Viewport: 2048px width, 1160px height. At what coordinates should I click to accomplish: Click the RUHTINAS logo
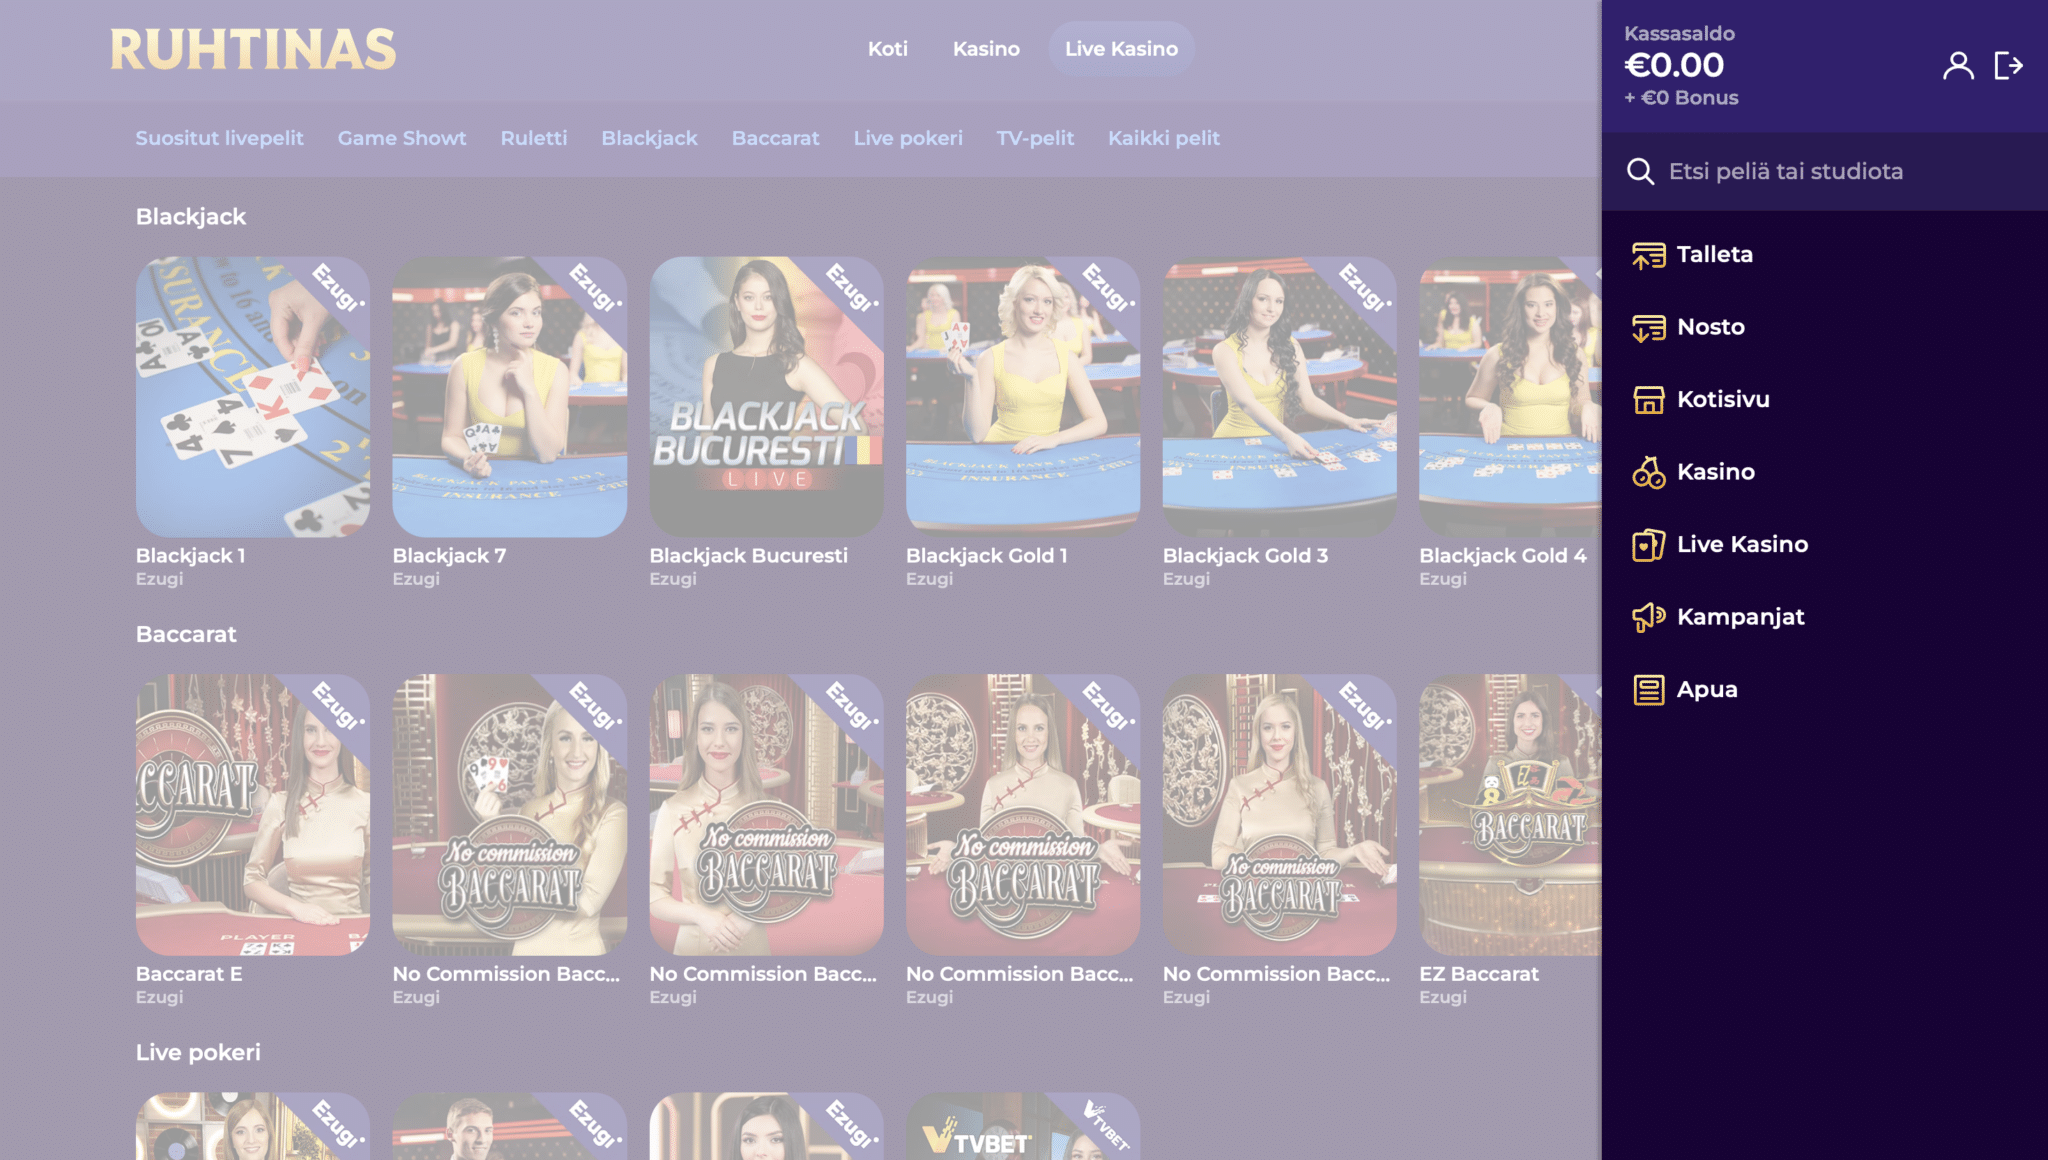[253, 50]
